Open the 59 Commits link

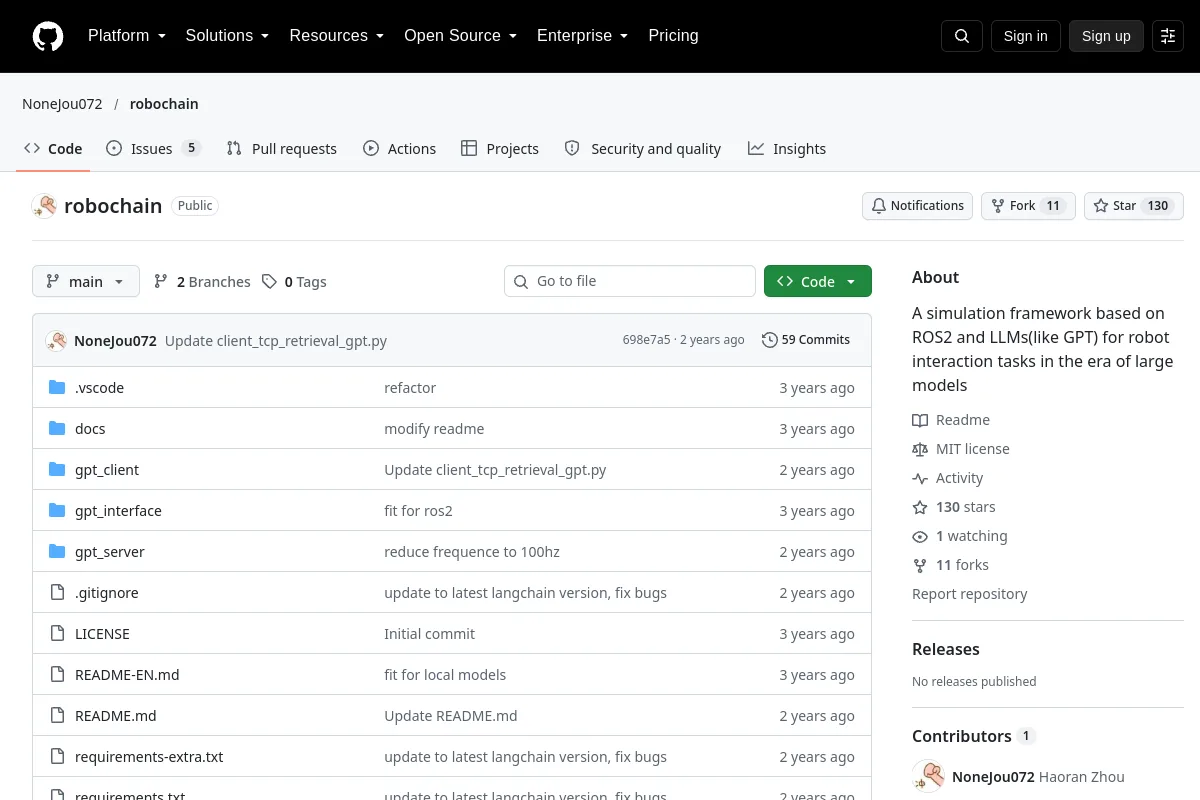[x=806, y=340]
